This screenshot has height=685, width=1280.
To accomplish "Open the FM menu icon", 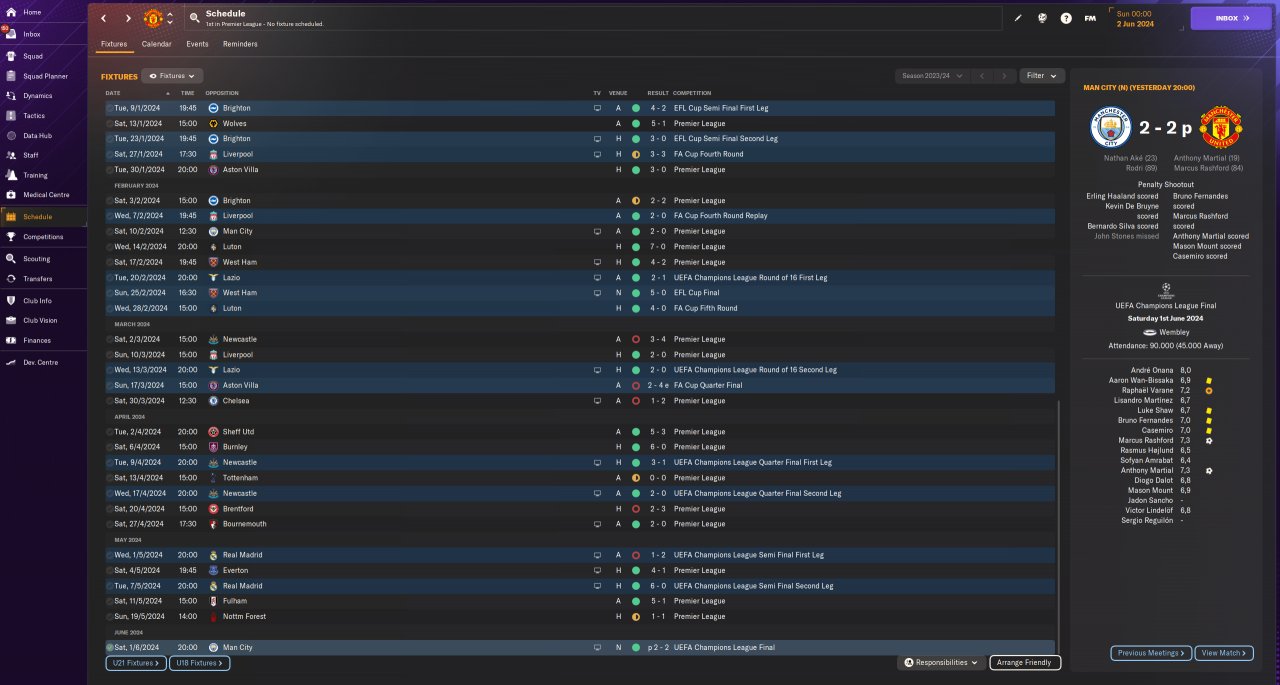I will coord(1090,18).
